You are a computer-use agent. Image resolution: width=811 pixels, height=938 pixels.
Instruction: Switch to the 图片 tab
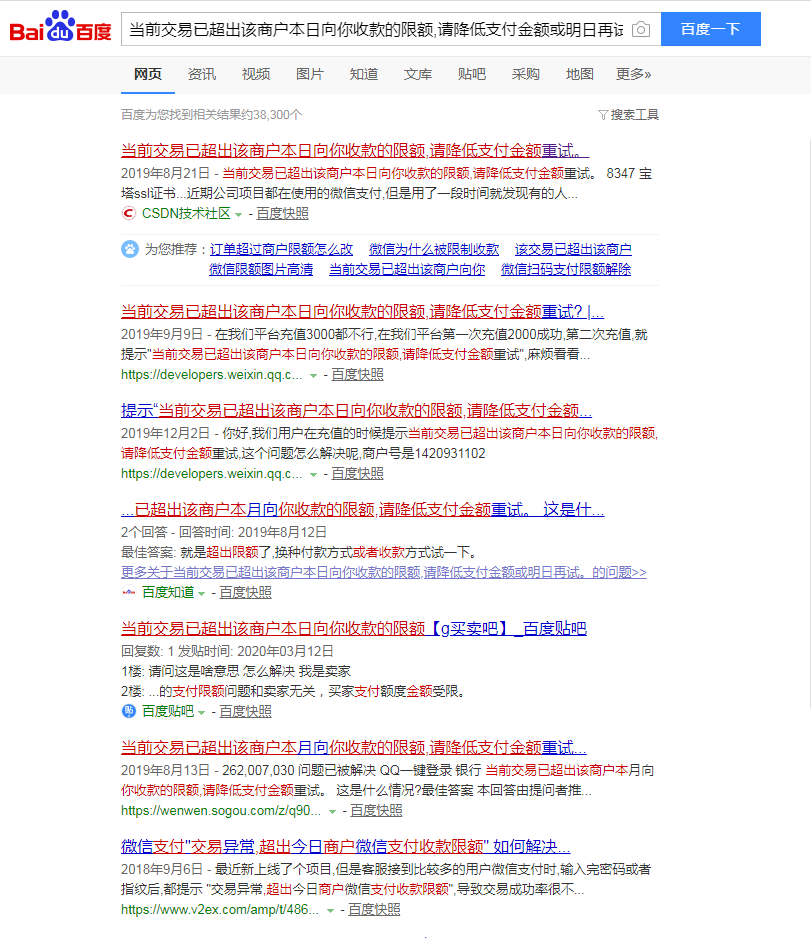click(310, 74)
